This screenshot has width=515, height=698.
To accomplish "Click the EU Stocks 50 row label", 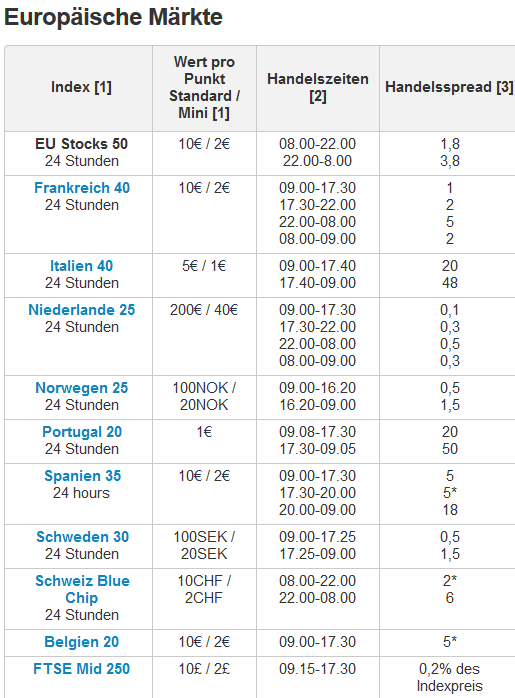I will (x=81, y=144).
